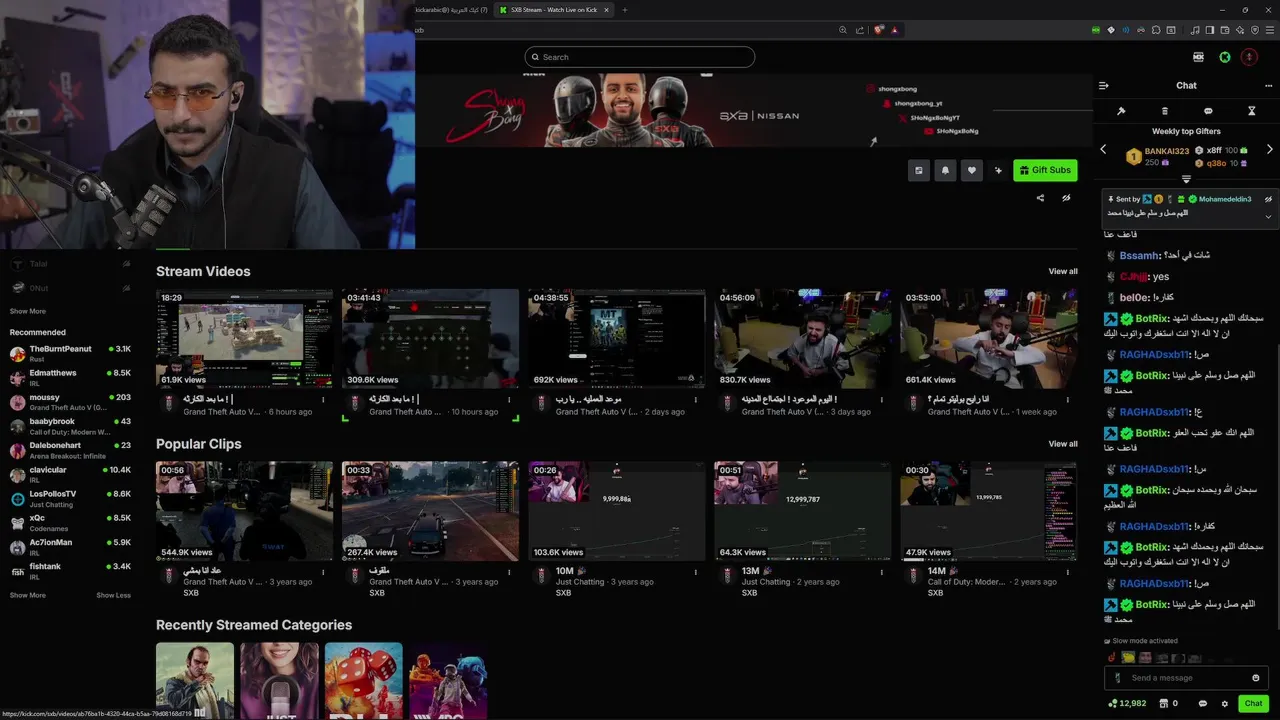Viewport: 1280px width, 720px height.
Task: Click Show More under followed channels
Action: click(x=28, y=311)
